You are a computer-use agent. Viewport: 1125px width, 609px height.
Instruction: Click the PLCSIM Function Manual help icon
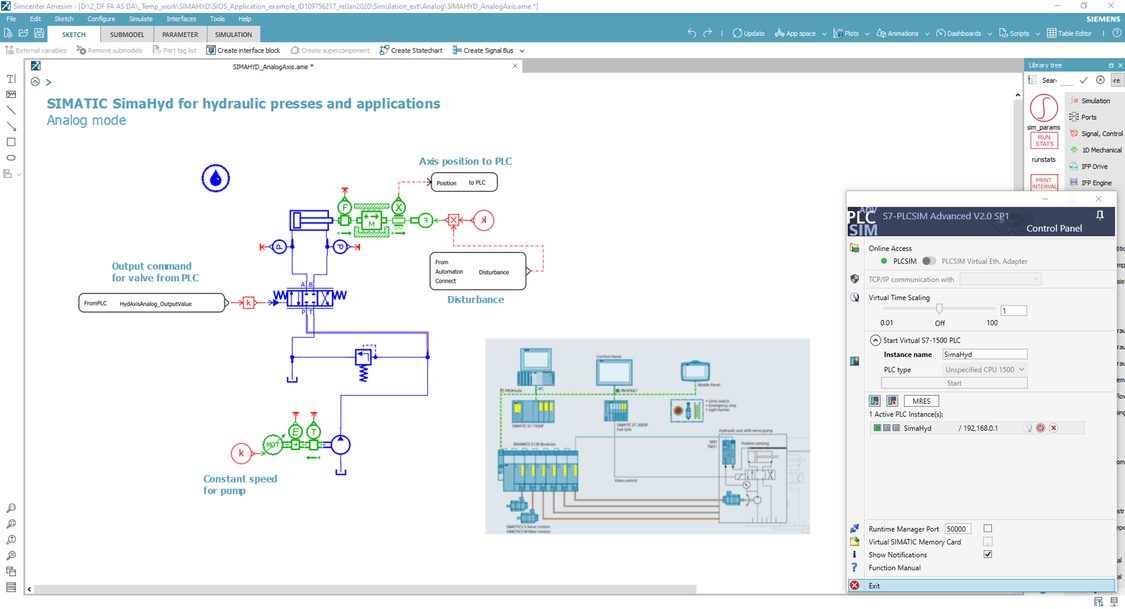(x=855, y=567)
